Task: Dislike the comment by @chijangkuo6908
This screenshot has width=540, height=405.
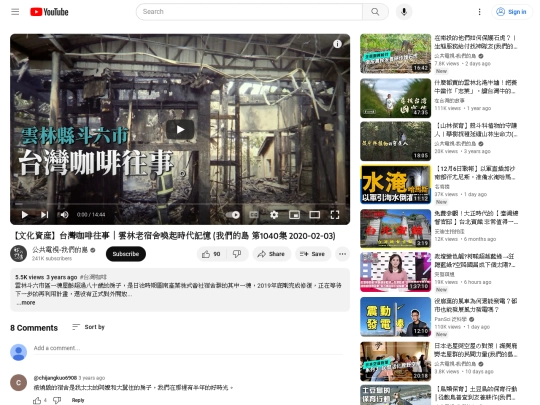Action: tap(57, 400)
